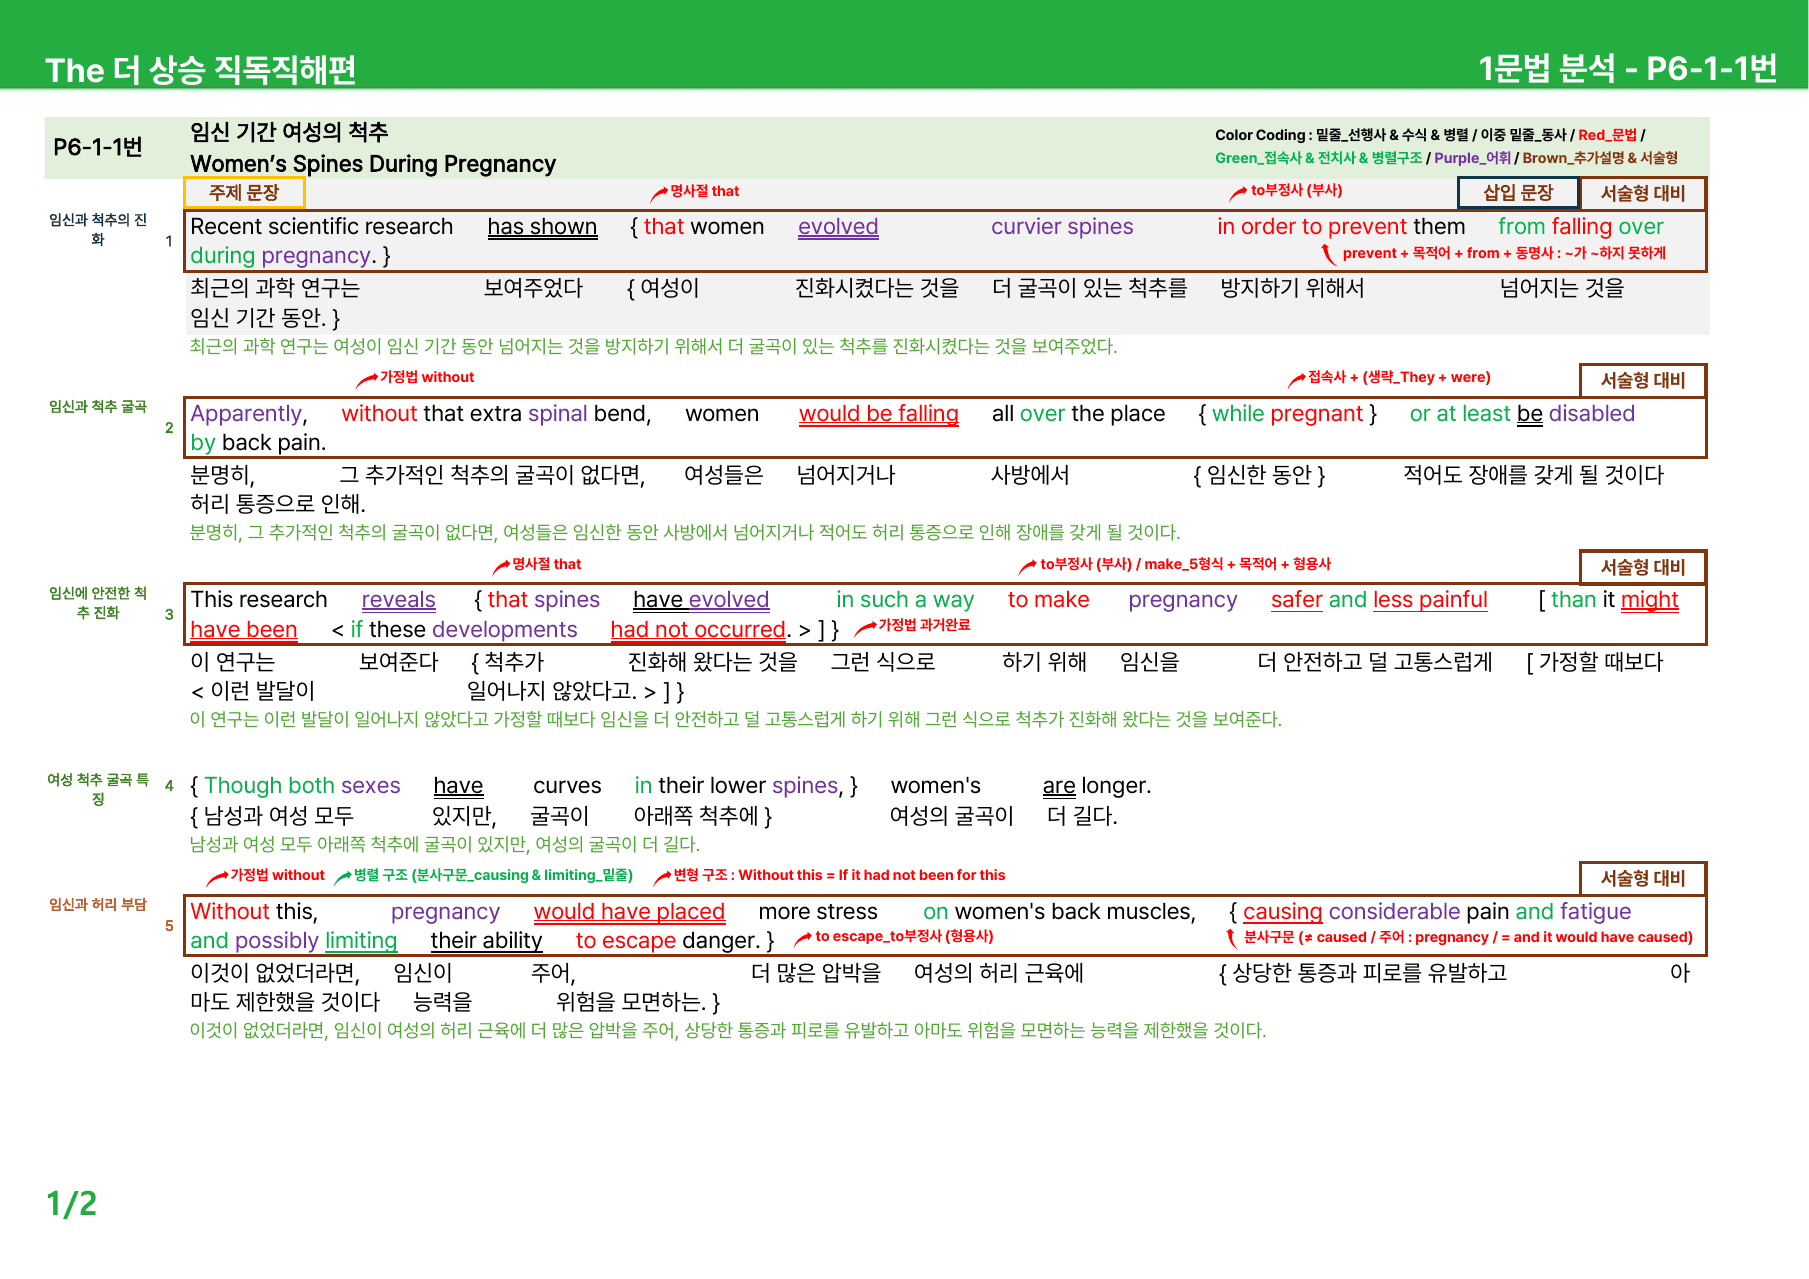Click the underlined word 'reveals'
The image size is (1809, 1279).
click(398, 600)
